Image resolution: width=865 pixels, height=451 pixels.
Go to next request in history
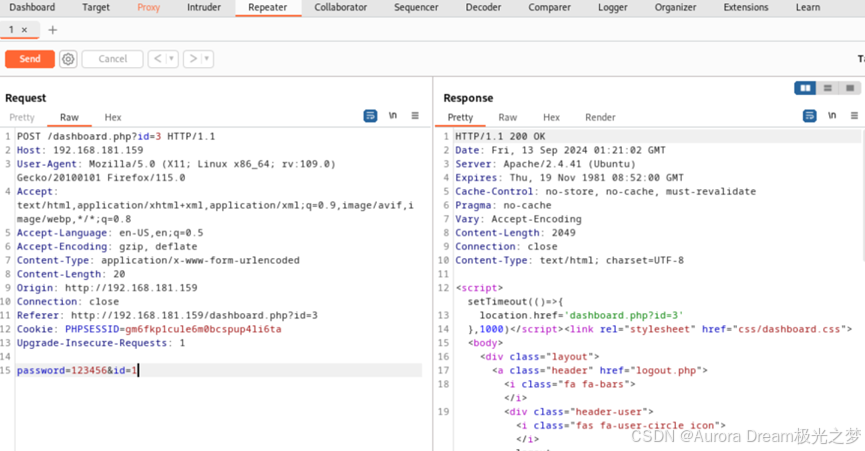193,58
